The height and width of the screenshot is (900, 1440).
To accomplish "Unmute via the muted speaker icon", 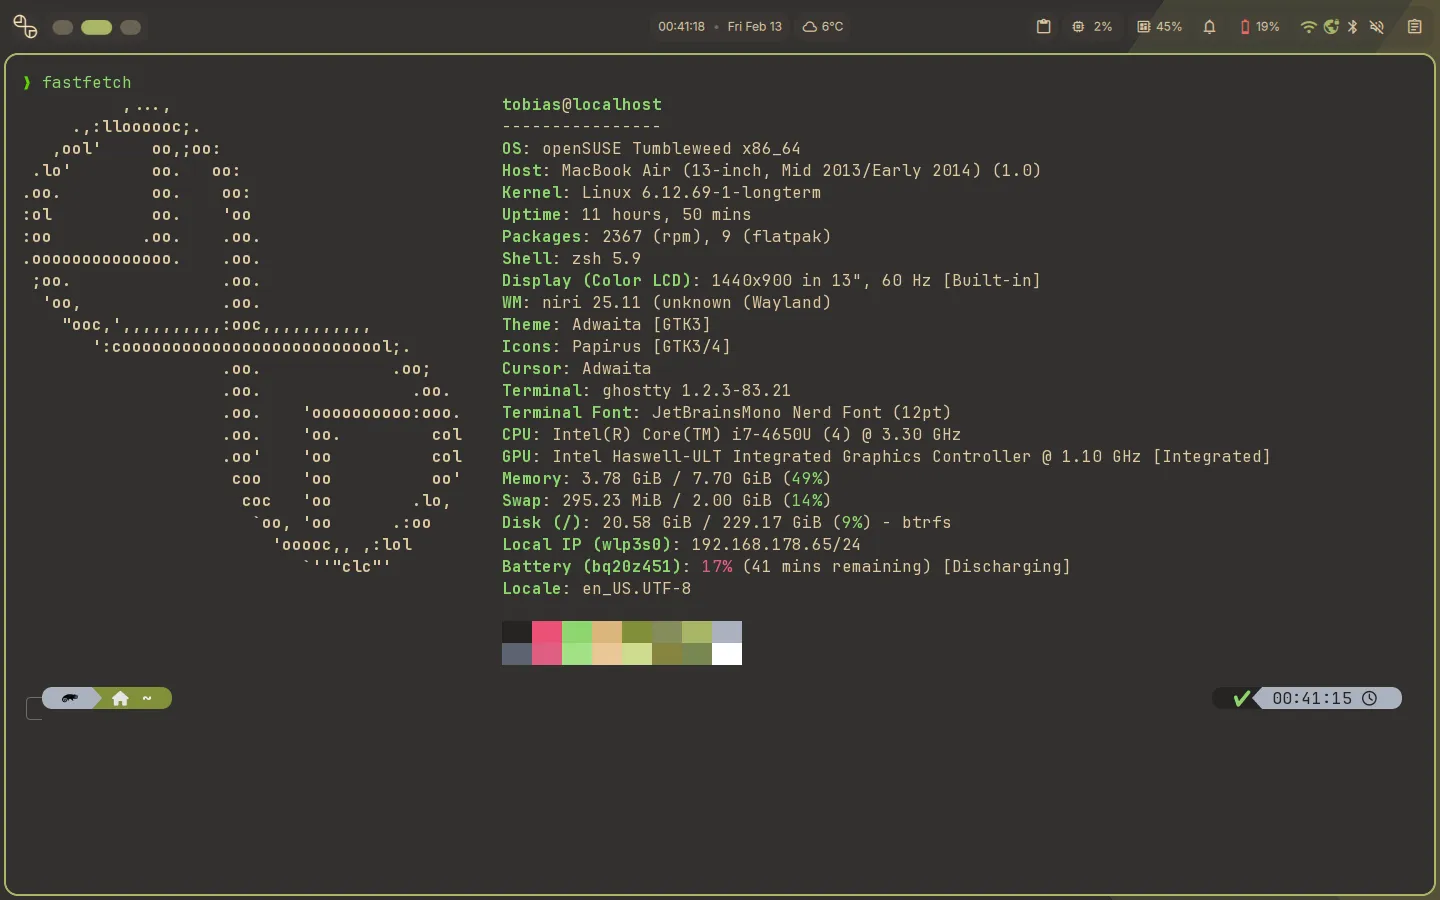I will point(1377,27).
